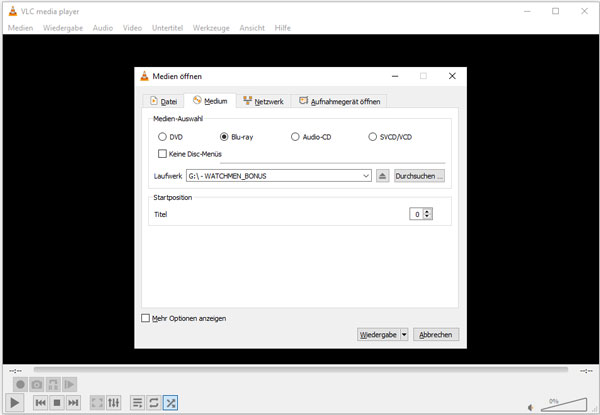Click VLC cone icon in main title bar
The width and height of the screenshot is (600, 415).
(13, 11)
